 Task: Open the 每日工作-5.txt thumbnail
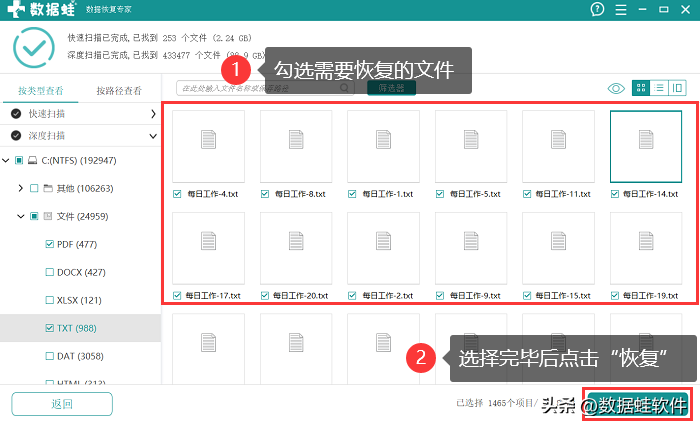471,147
